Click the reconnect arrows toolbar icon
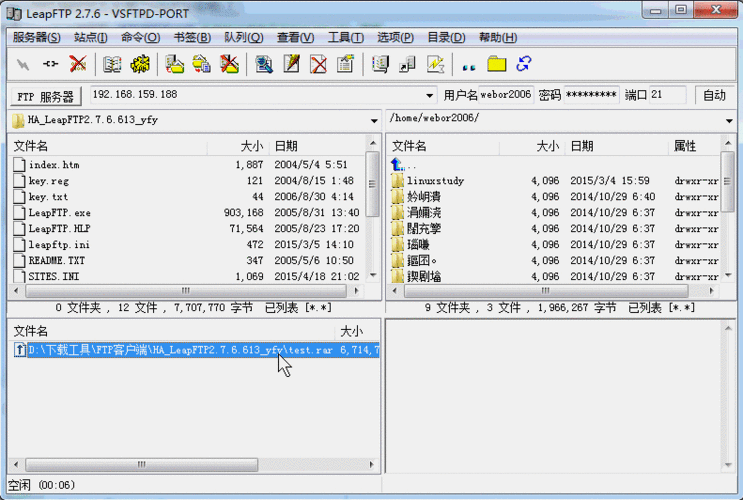 pyautogui.click(x=50, y=64)
